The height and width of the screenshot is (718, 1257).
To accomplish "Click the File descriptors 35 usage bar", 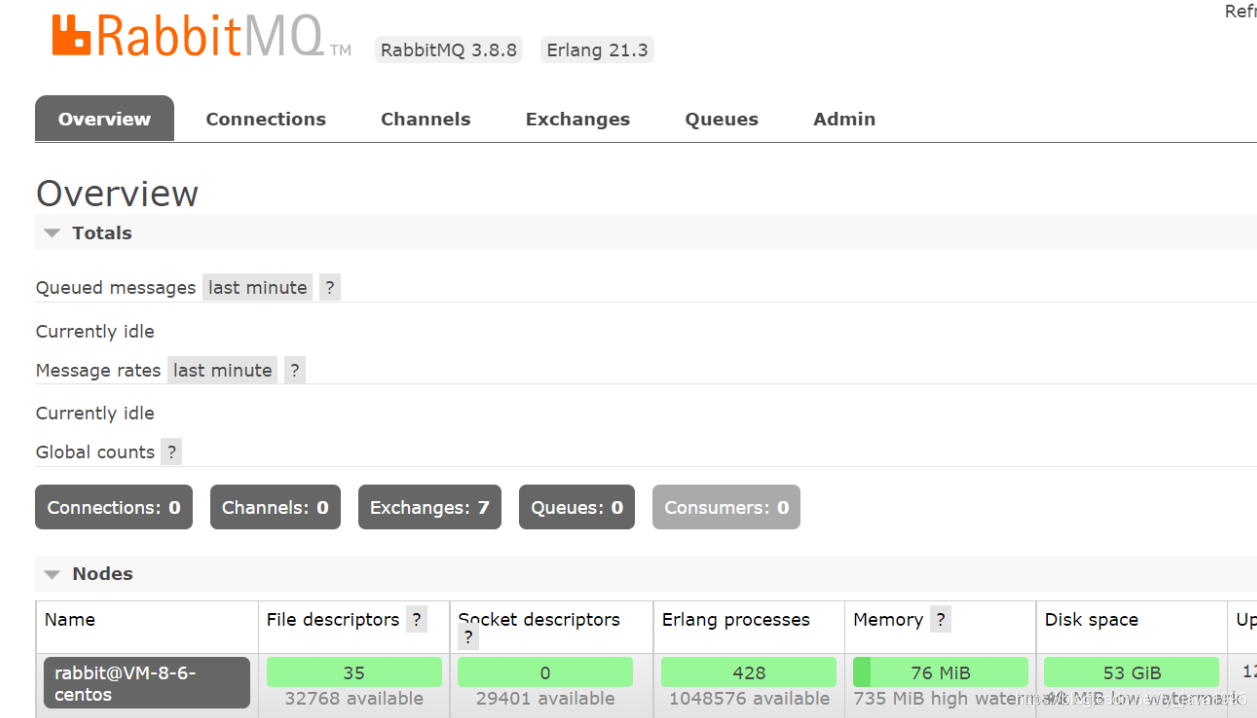I will tap(354, 673).
